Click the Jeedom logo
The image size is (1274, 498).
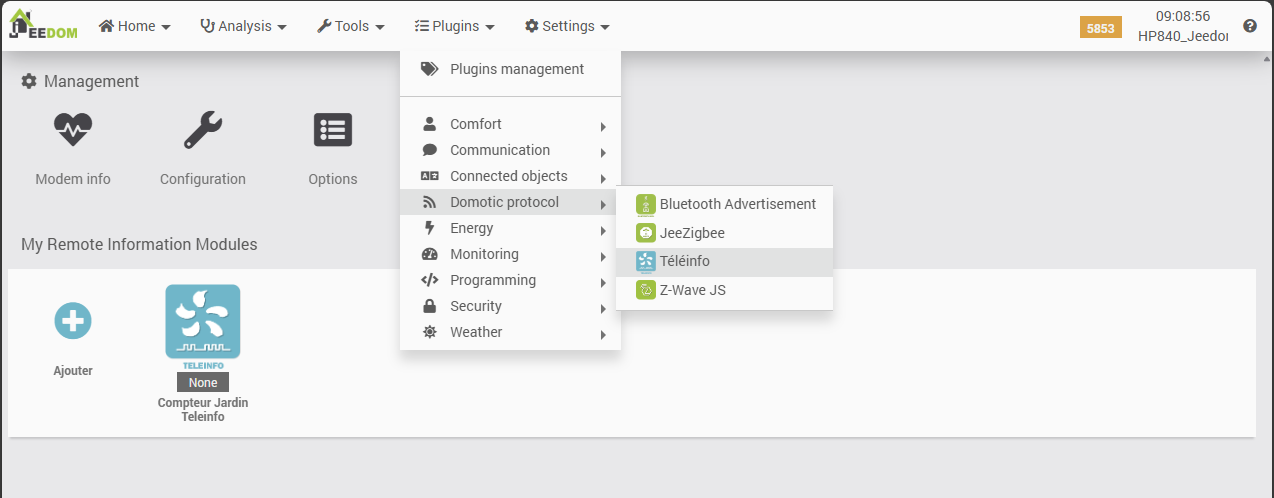click(43, 25)
